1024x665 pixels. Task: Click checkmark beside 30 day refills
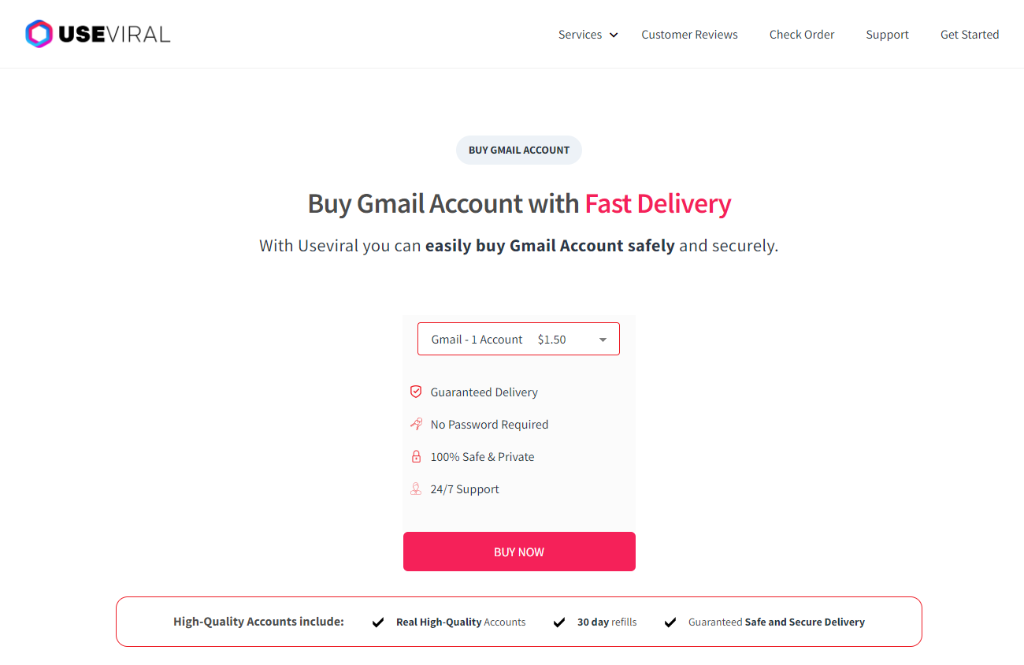[559, 623]
